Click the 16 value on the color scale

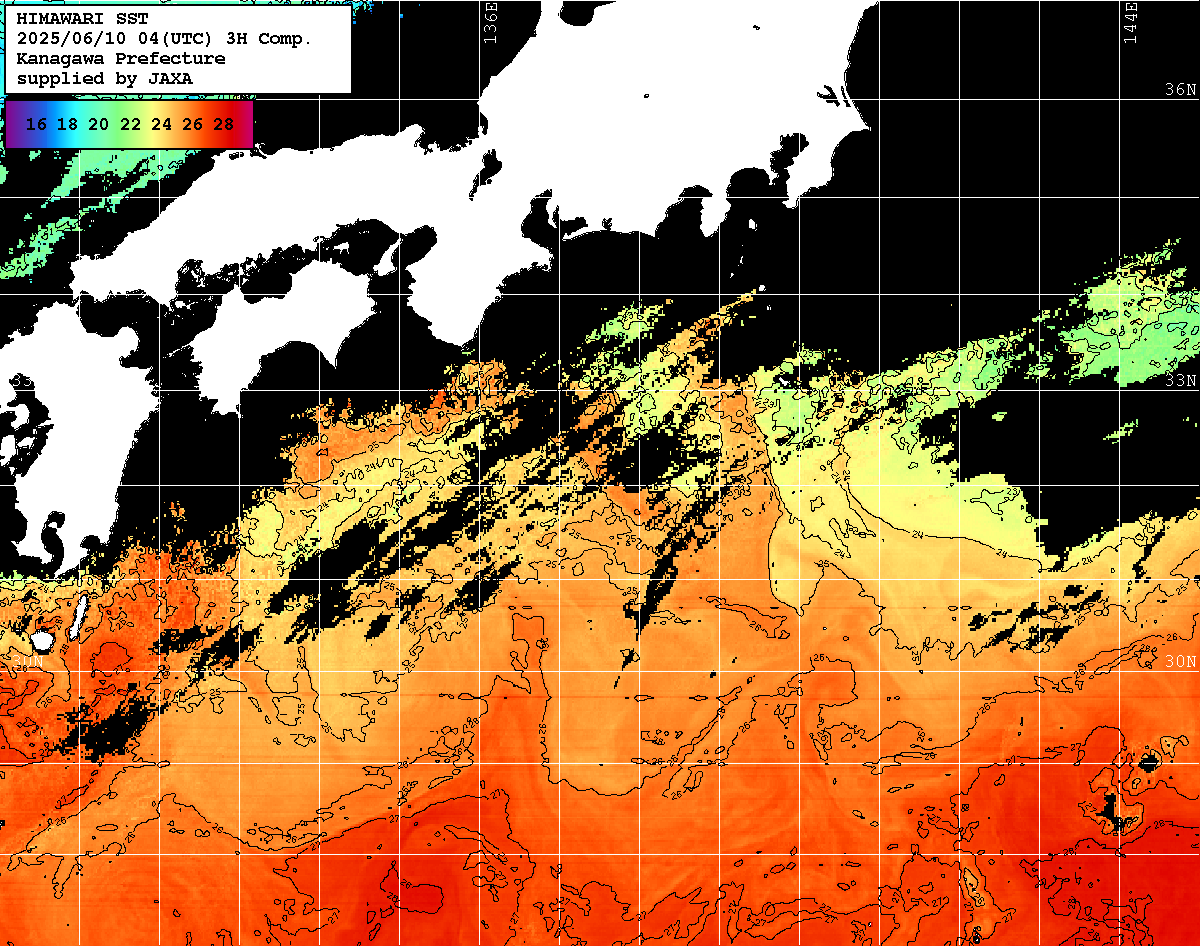click(36, 124)
